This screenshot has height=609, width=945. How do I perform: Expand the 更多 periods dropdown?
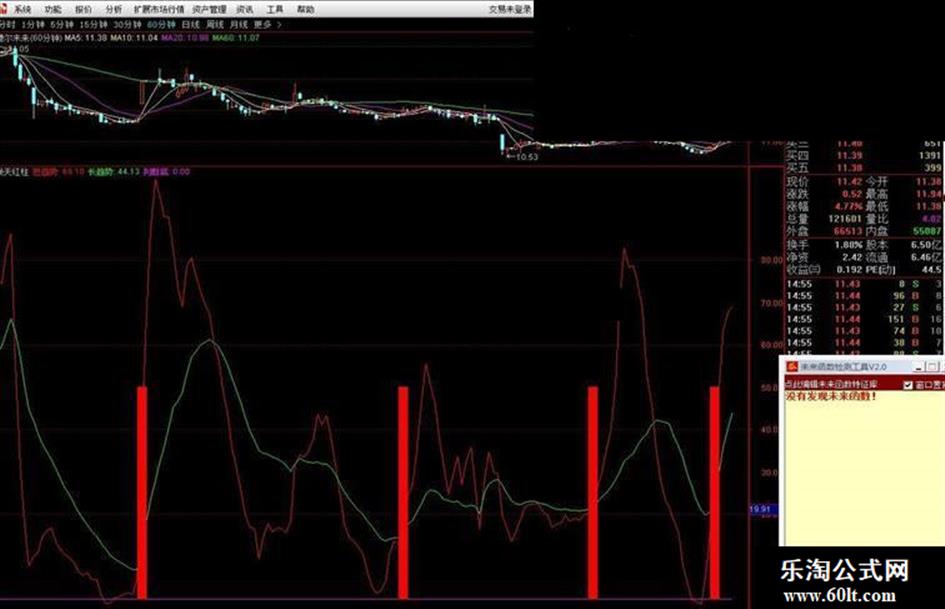click(x=268, y=25)
